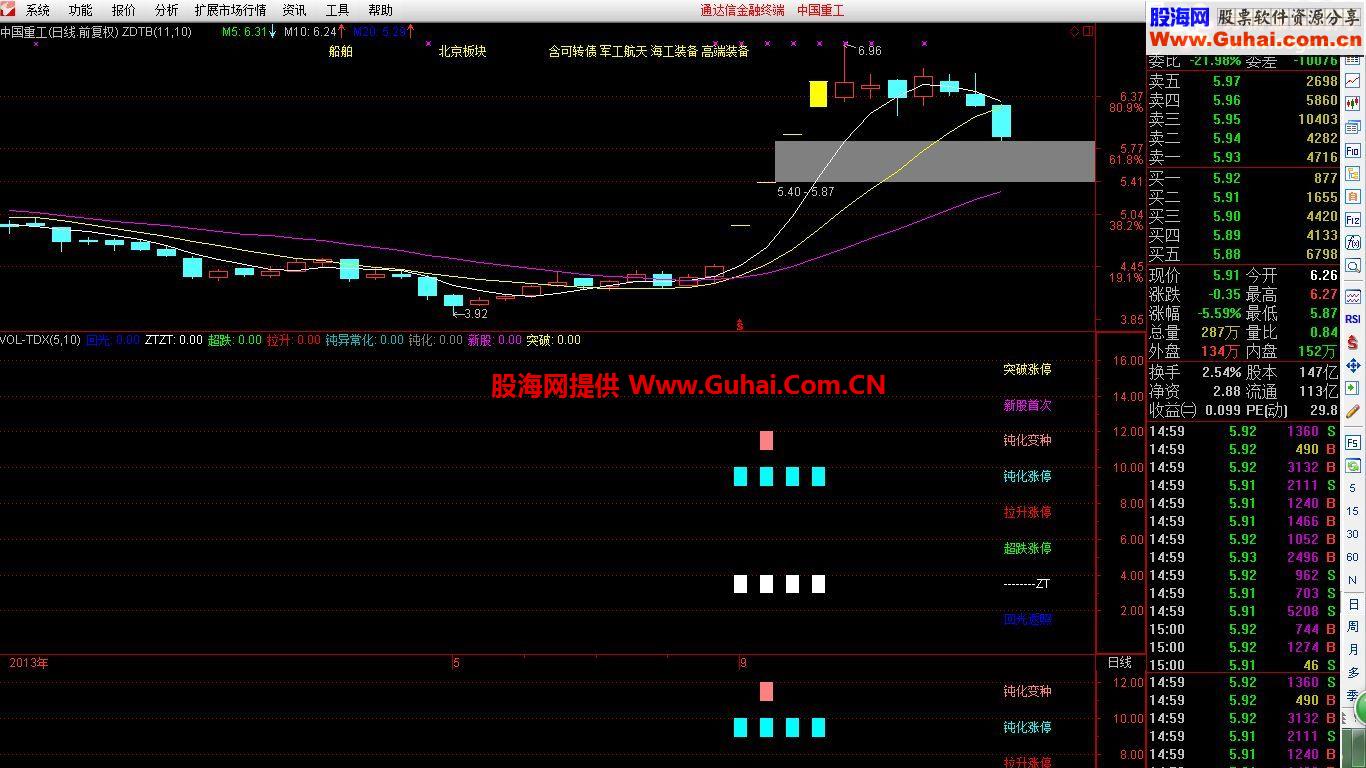
Task: Select the N custom period button
Action: tap(1353, 581)
